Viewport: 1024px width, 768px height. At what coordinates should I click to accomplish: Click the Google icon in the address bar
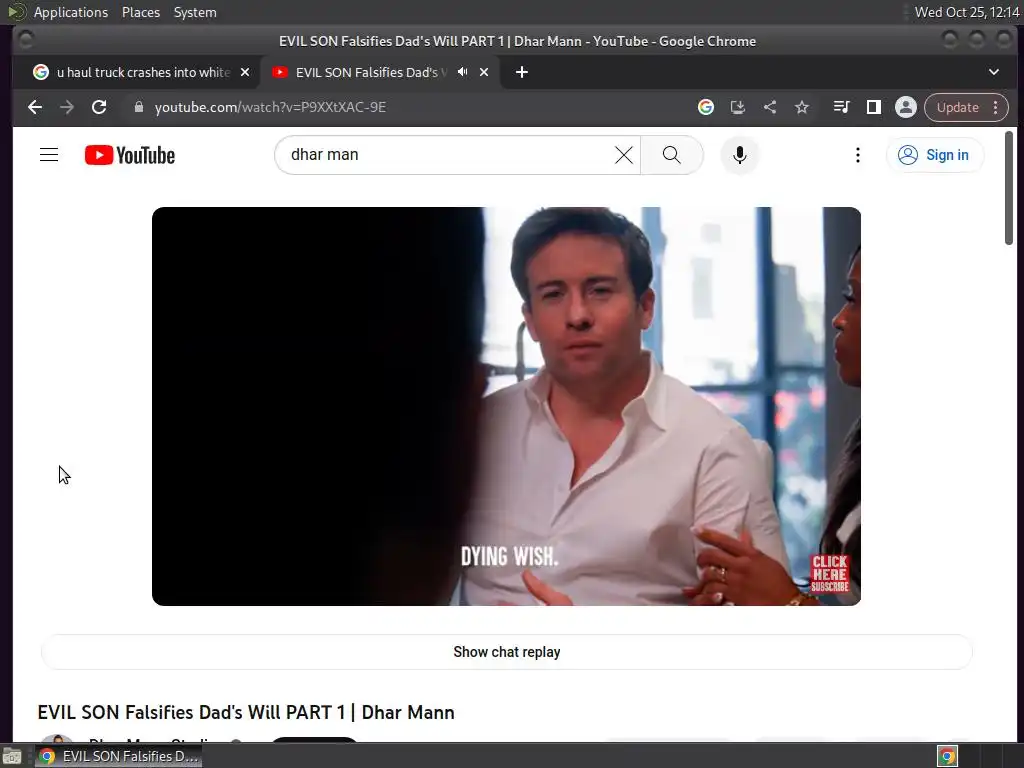pyautogui.click(x=705, y=107)
